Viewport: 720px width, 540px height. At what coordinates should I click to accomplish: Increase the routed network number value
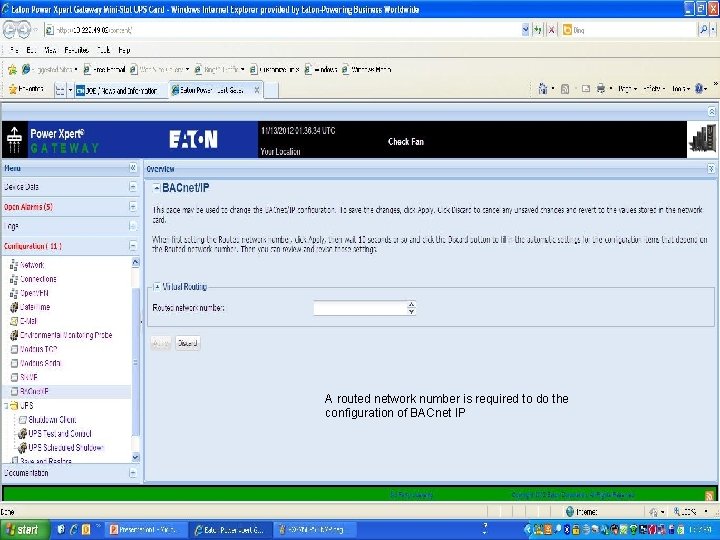[x=411, y=304]
